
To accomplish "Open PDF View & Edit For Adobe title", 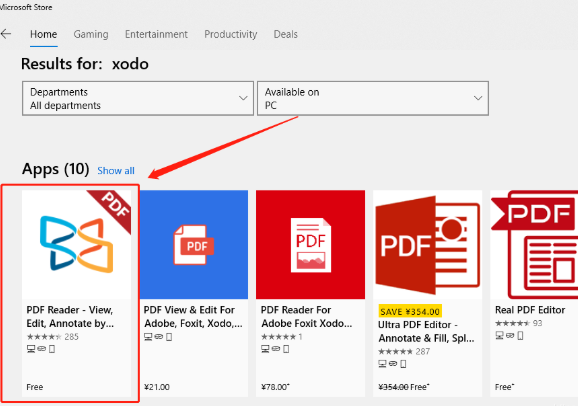I will click(193, 316).
